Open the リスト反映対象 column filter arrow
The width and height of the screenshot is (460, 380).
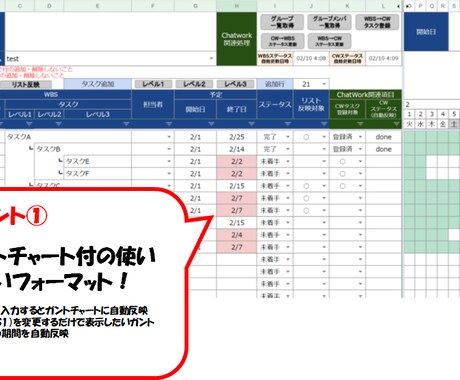click(x=324, y=124)
